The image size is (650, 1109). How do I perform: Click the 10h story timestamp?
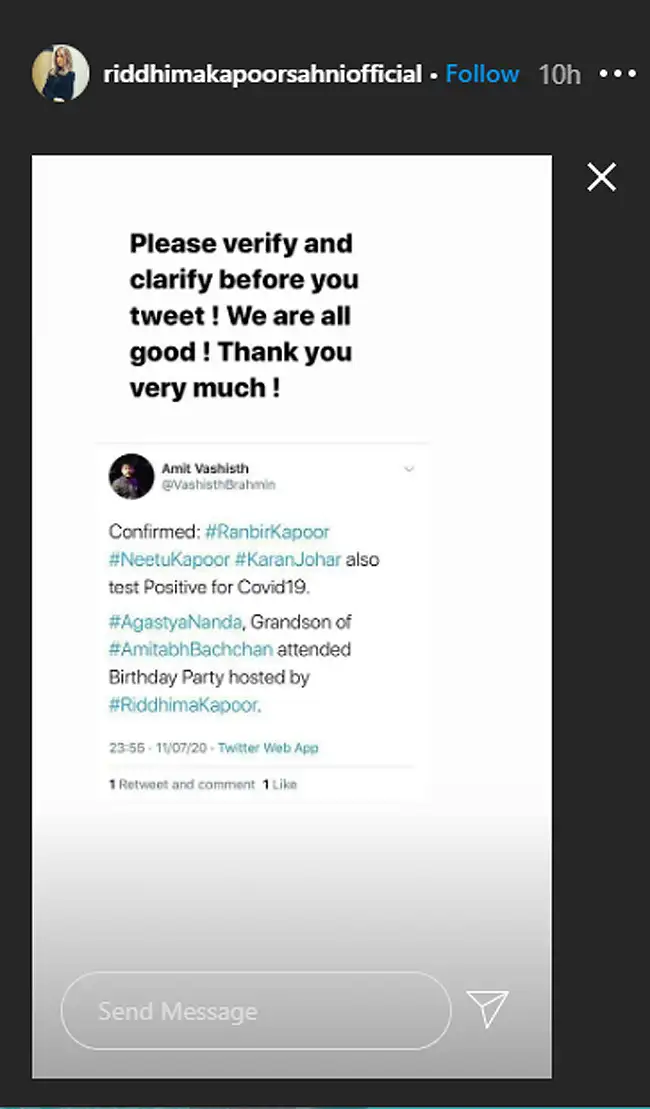[559, 74]
